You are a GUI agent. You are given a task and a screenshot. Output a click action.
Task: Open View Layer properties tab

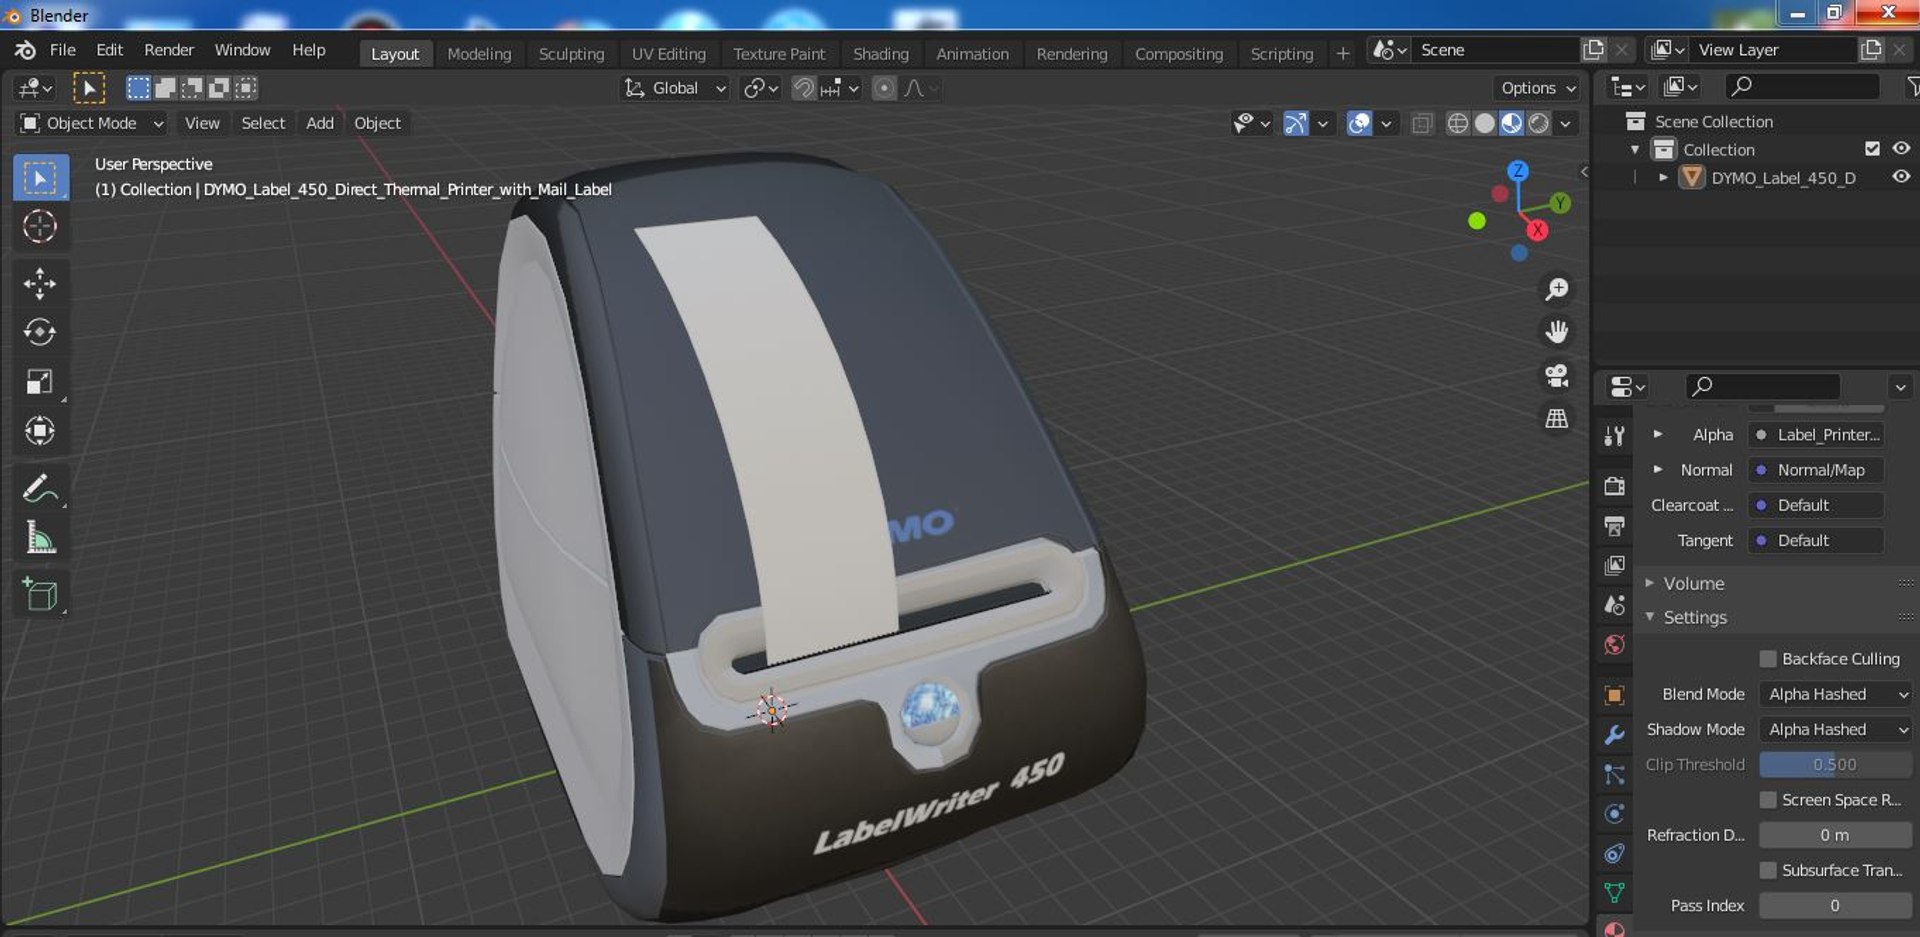tap(1614, 566)
